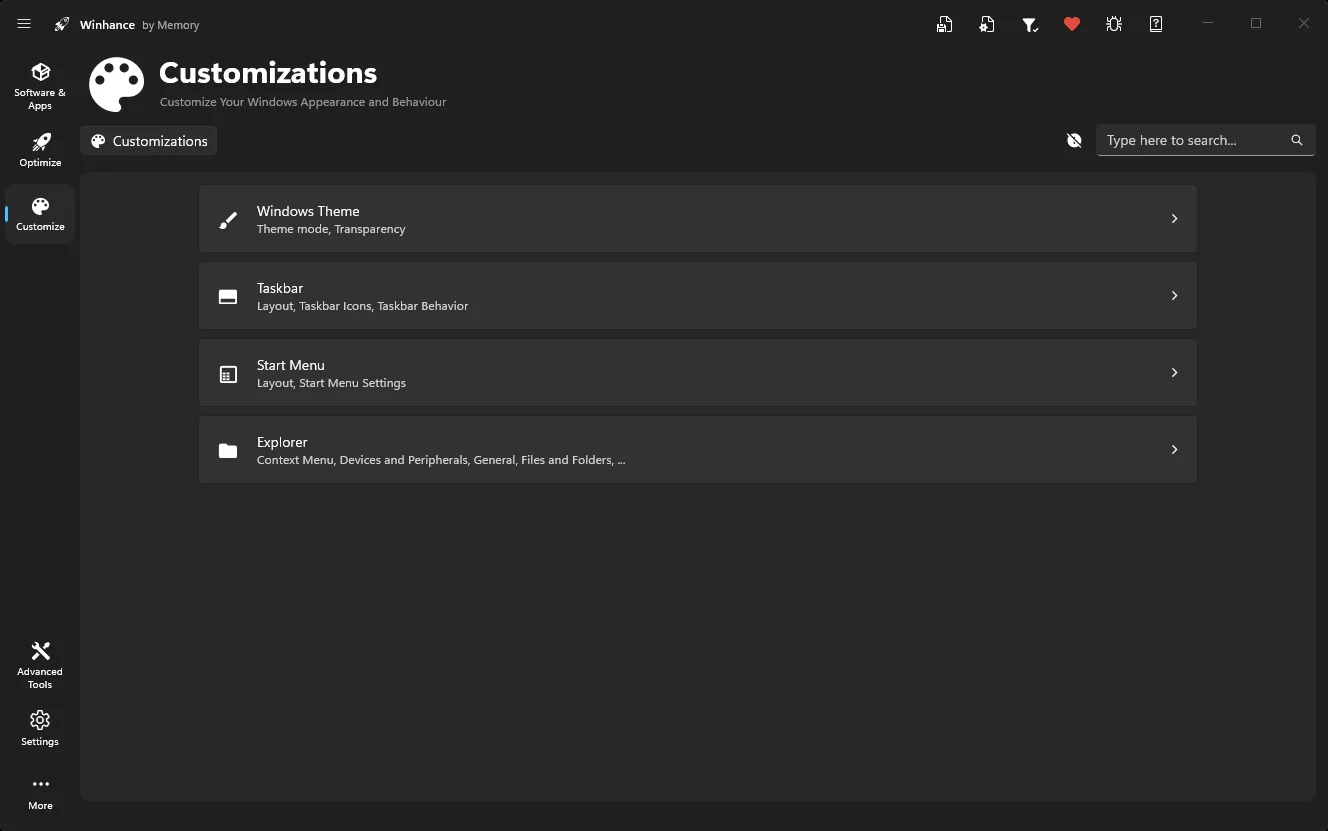Screen dimensions: 1328x831
Task: Open the Explorer customization row
Action: tap(697, 450)
